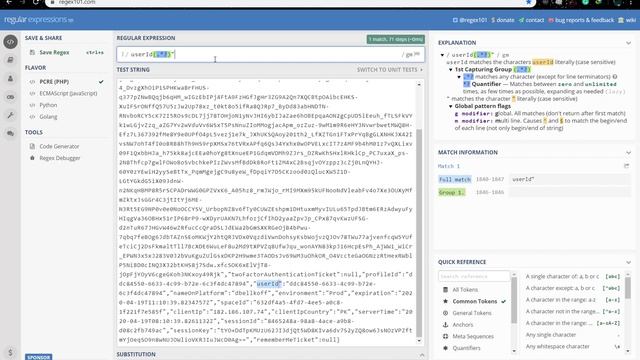The width and height of the screenshot is (640, 360).
Task: Switch to unit tests
Action: [390, 70]
